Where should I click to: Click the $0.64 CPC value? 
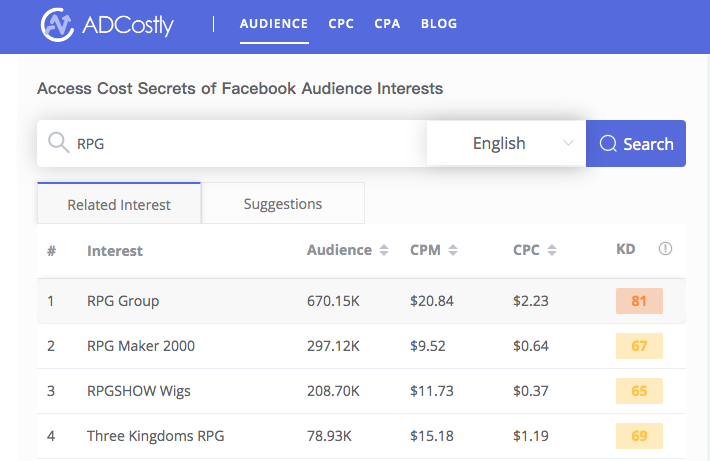coord(531,346)
